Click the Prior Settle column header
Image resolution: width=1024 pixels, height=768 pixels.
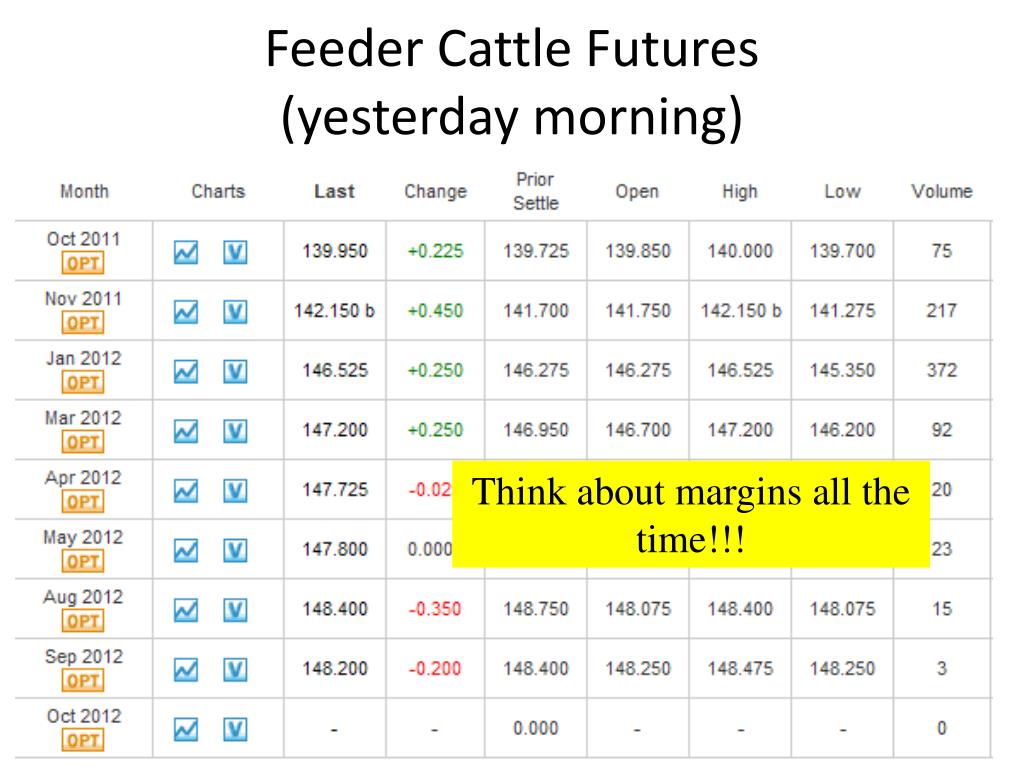click(x=536, y=191)
